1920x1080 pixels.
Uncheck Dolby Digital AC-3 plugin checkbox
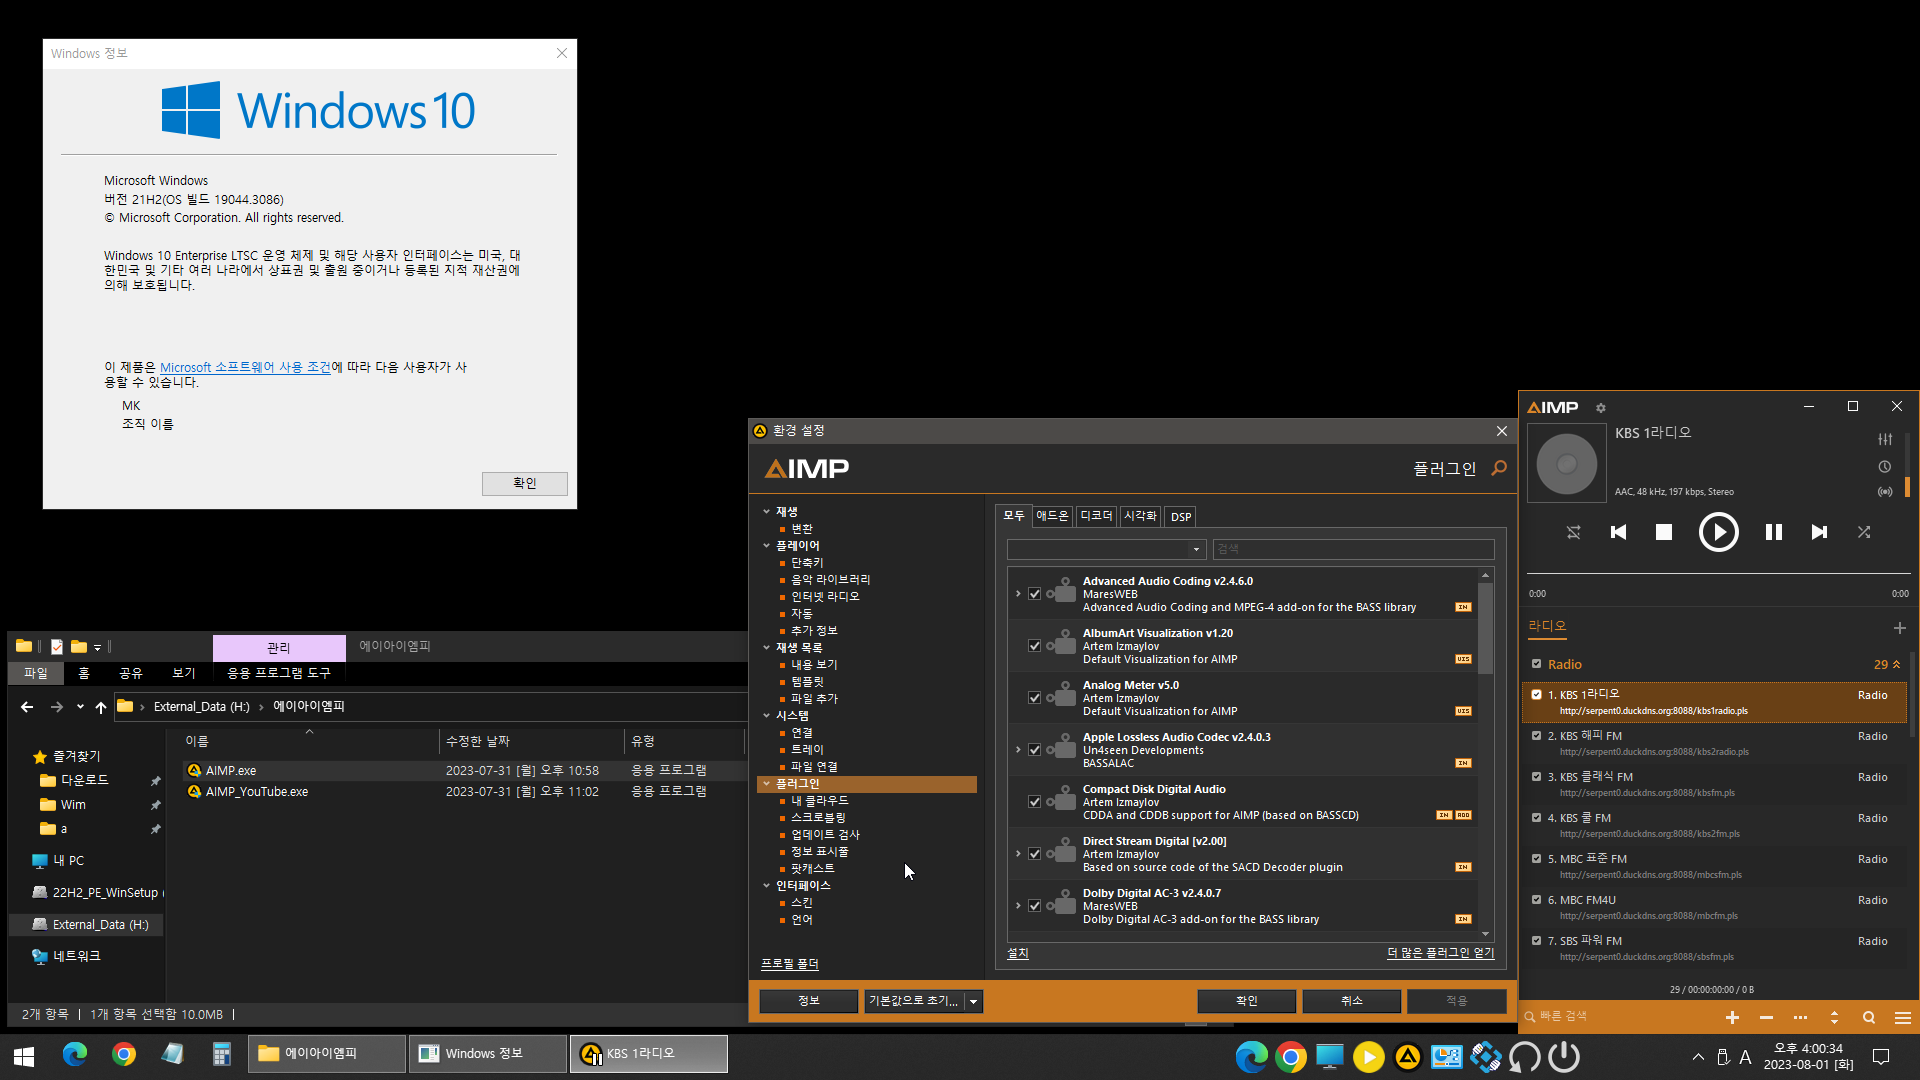pyautogui.click(x=1035, y=906)
